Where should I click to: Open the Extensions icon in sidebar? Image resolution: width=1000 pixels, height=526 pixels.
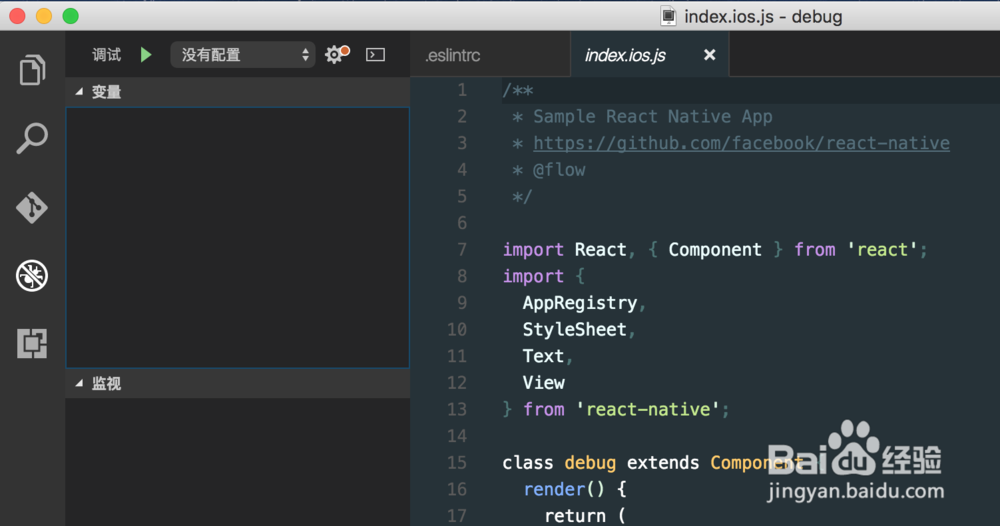tap(32, 343)
